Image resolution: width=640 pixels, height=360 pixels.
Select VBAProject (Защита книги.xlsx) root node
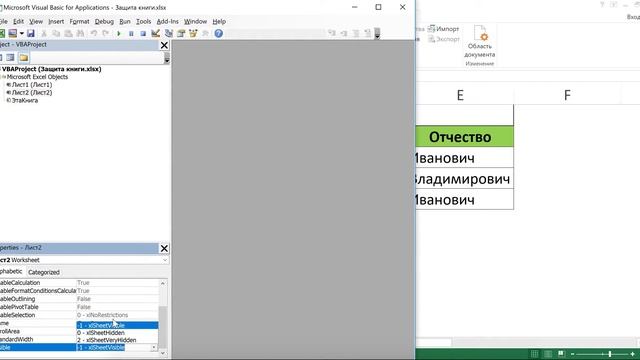(x=51, y=69)
